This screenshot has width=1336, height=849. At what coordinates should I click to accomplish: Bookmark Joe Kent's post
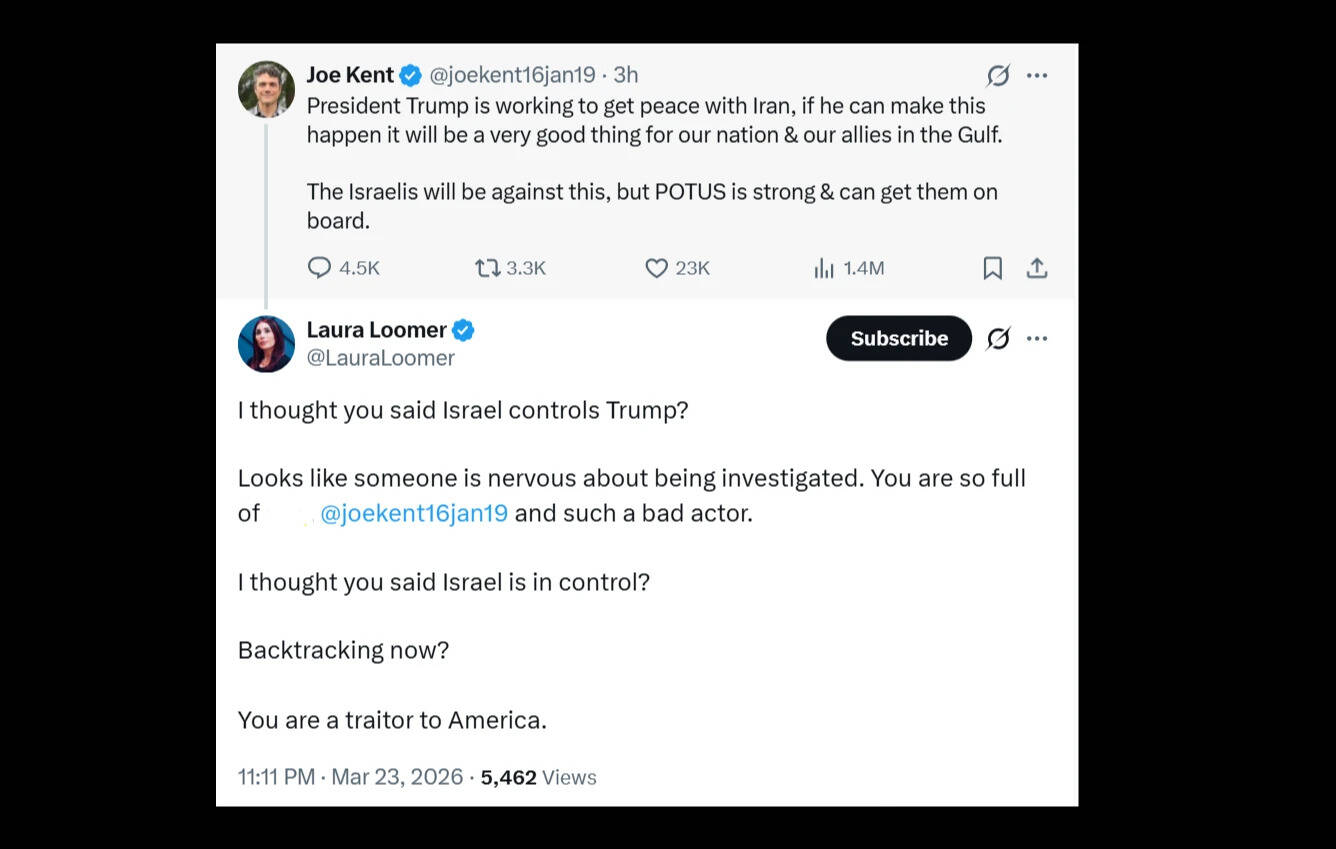(992, 268)
